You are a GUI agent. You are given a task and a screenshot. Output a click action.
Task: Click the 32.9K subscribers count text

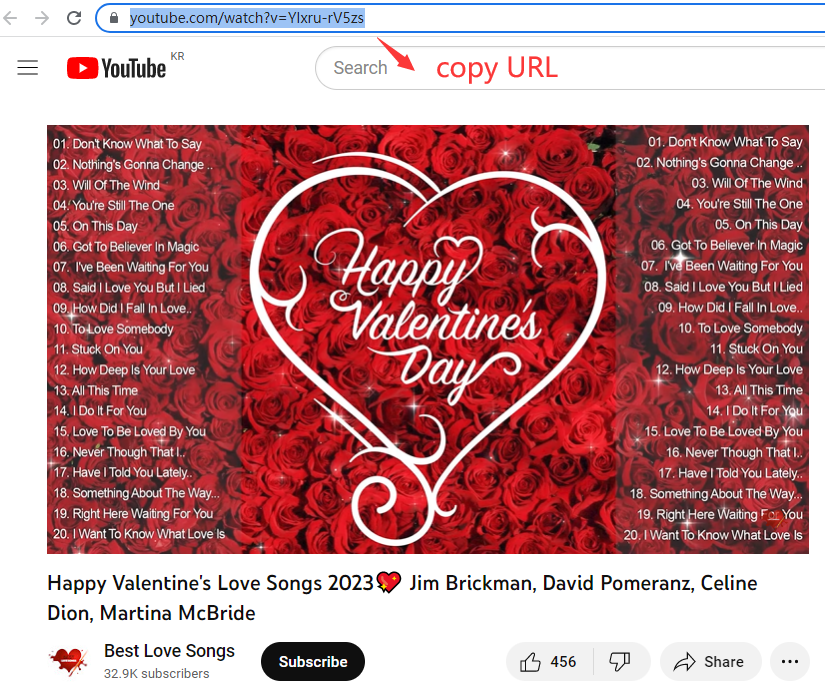click(157, 674)
